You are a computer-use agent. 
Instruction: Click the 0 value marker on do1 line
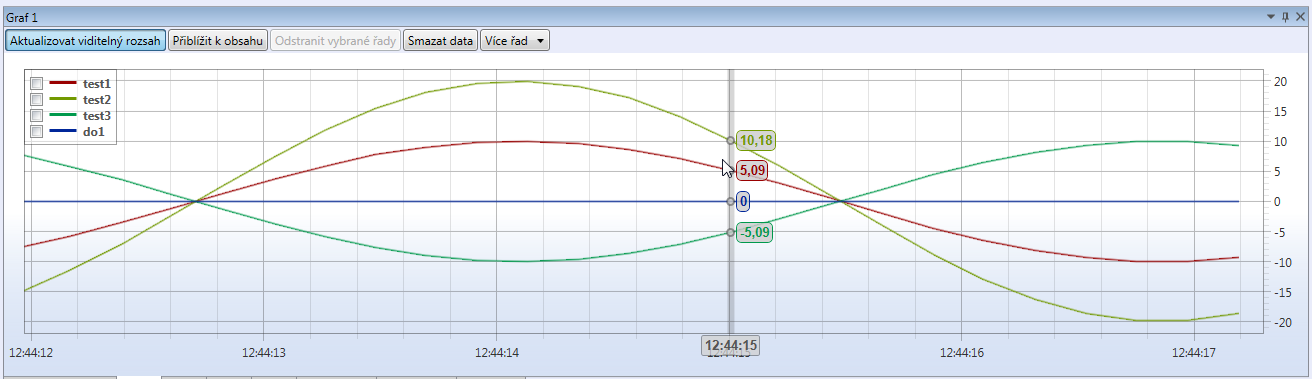point(743,202)
